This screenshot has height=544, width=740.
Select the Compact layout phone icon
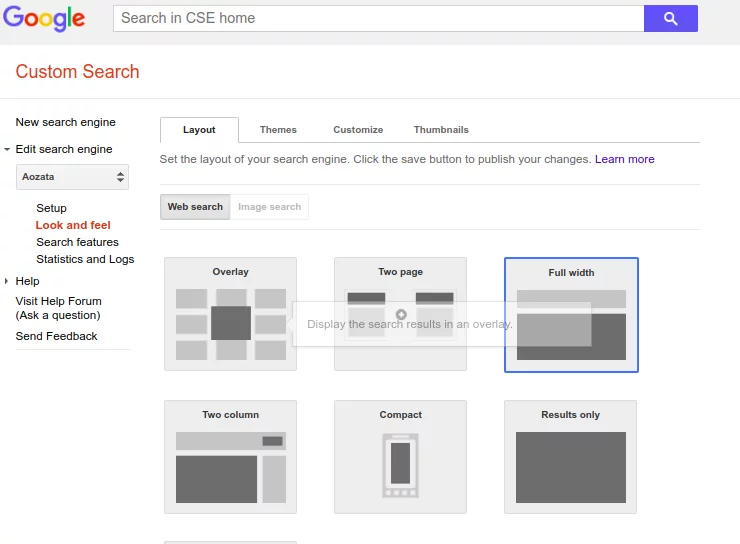coord(400,465)
